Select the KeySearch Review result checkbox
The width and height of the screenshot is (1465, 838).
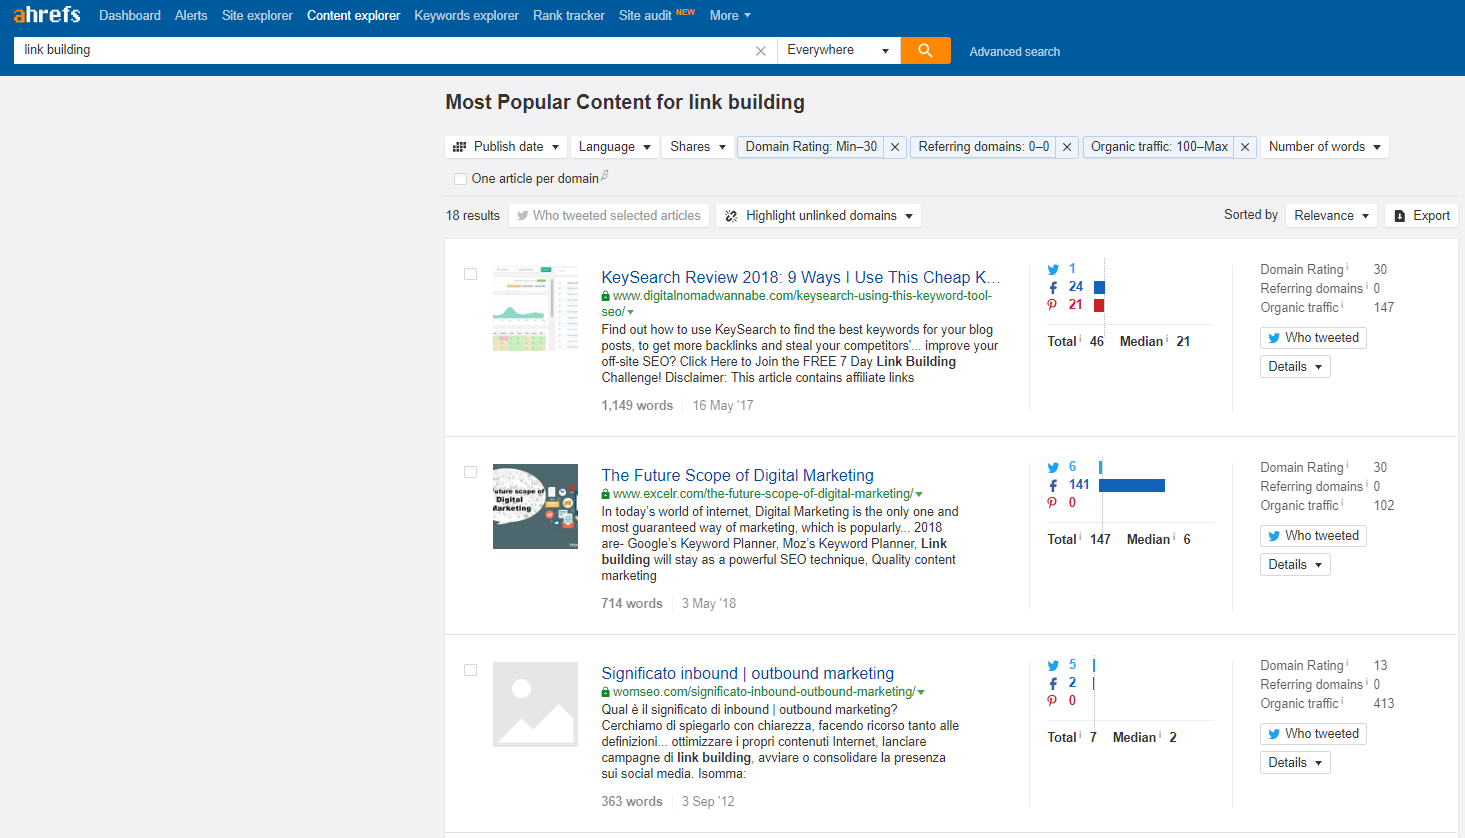470,274
